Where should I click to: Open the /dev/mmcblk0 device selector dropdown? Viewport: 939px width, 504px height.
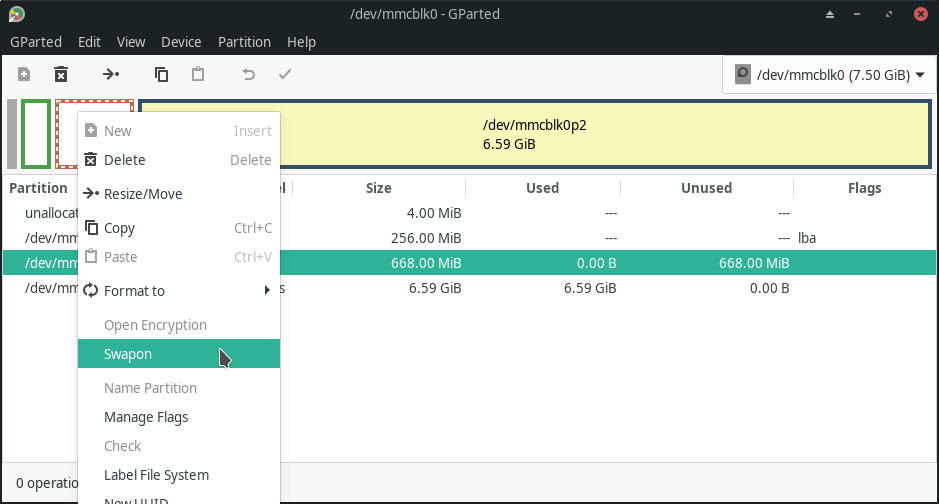[829, 75]
